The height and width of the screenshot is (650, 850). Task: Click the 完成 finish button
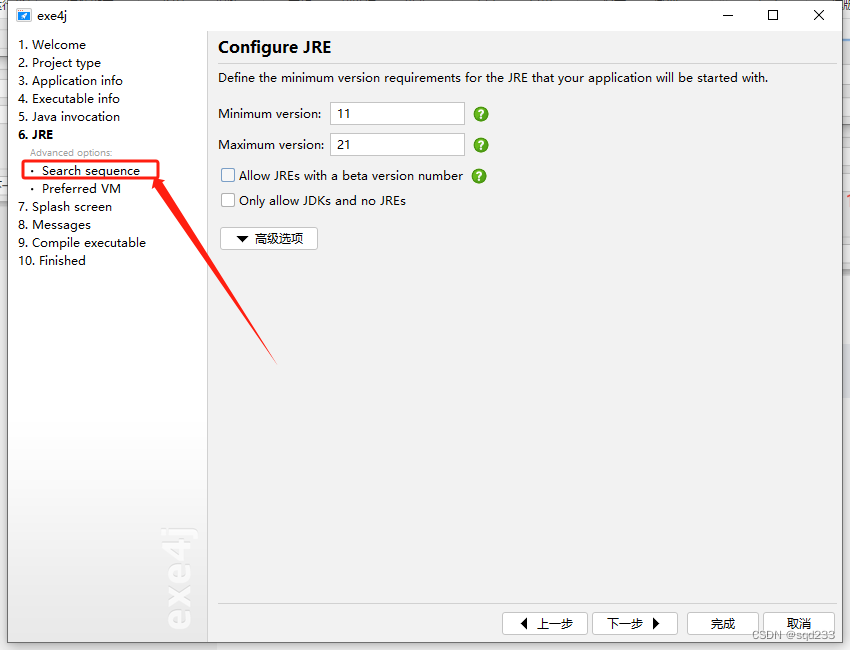coord(723,623)
